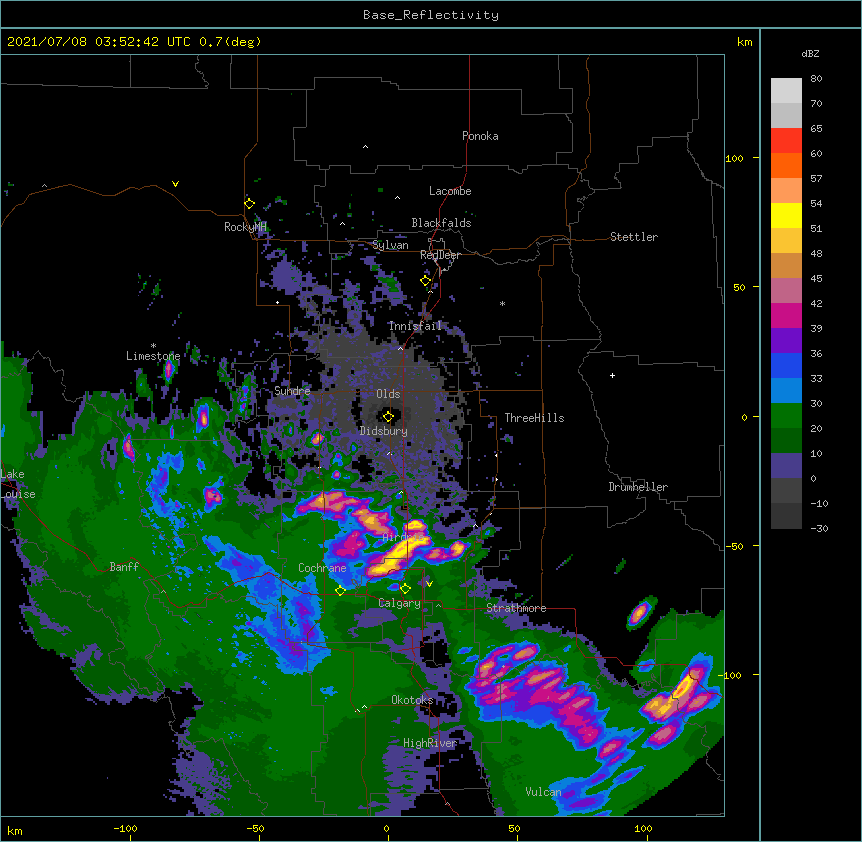This screenshot has height=842, width=862.
Task: Click the yellow diamond marker south of RedDeer
Action: (x=425, y=280)
